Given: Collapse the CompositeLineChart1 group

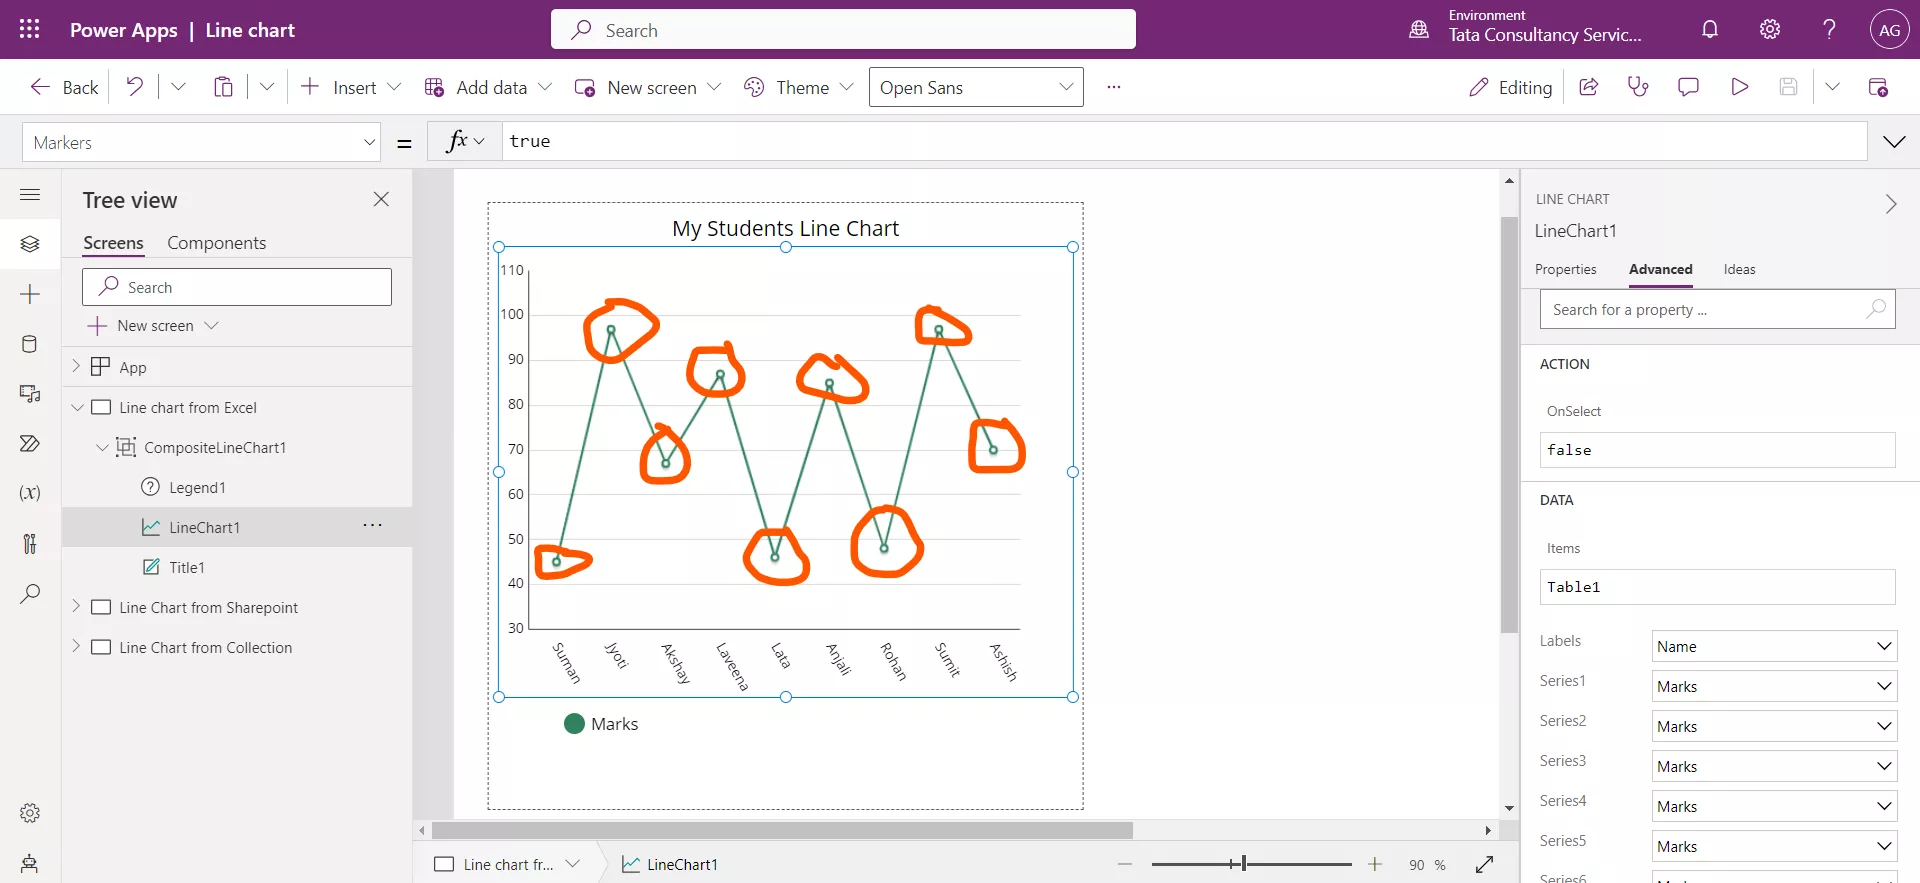Looking at the screenshot, I should coord(102,447).
